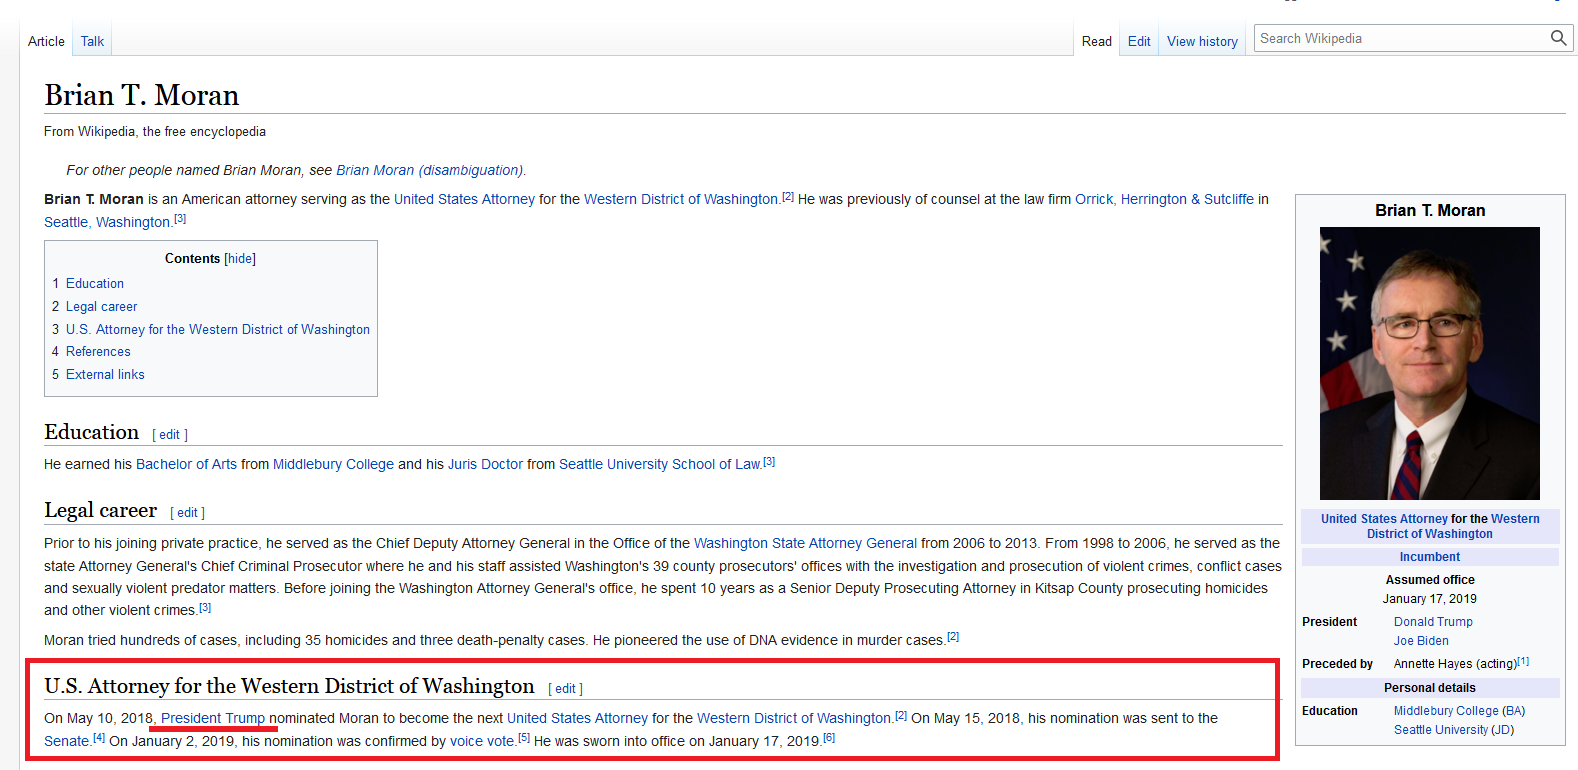The image size is (1578, 770).
Task: Click the search magnifier icon
Action: [1558, 38]
